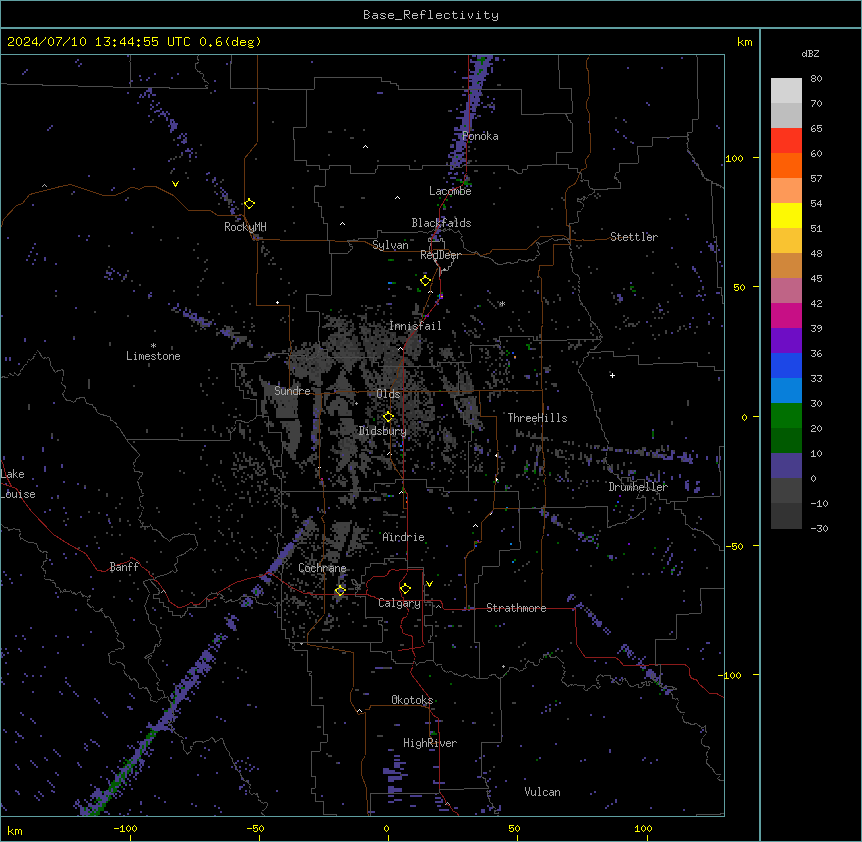This screenshot has height=842, width=862.
Task: Click the white caret marker west of Blackfalds
Action: [342, 224]
